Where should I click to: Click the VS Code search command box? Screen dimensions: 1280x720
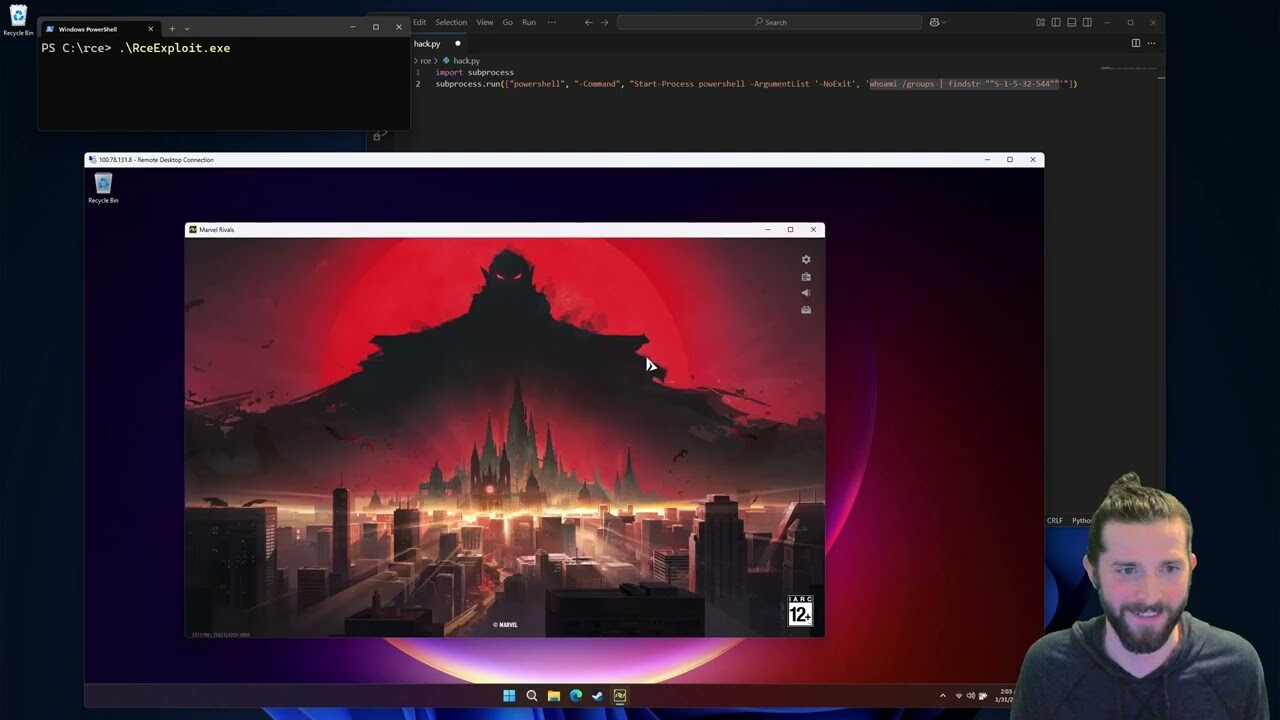click(770, 22)
